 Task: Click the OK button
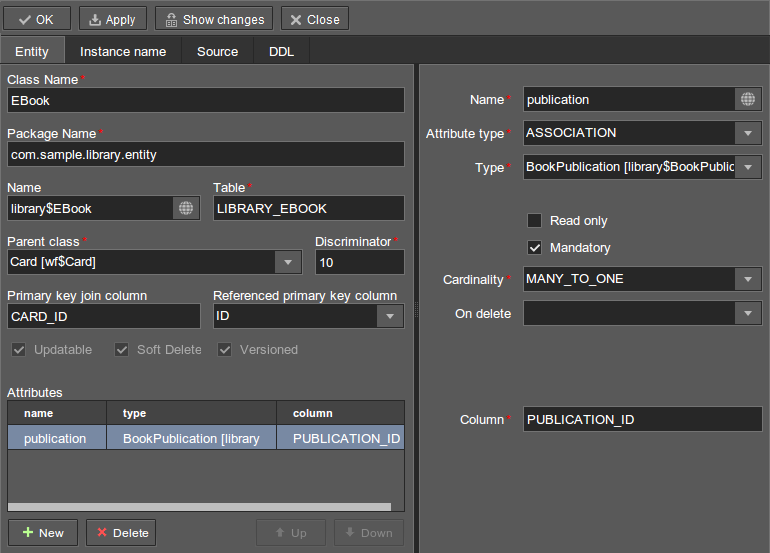coord(37,19)
